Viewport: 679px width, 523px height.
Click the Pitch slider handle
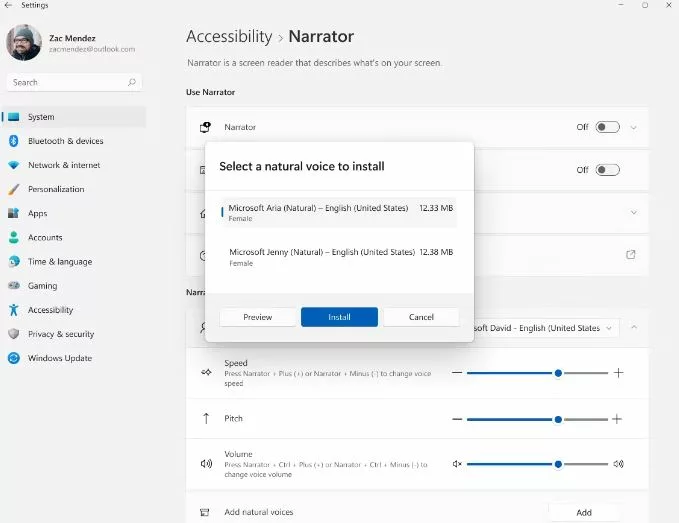pyautogui.click(x=558, y=419)
